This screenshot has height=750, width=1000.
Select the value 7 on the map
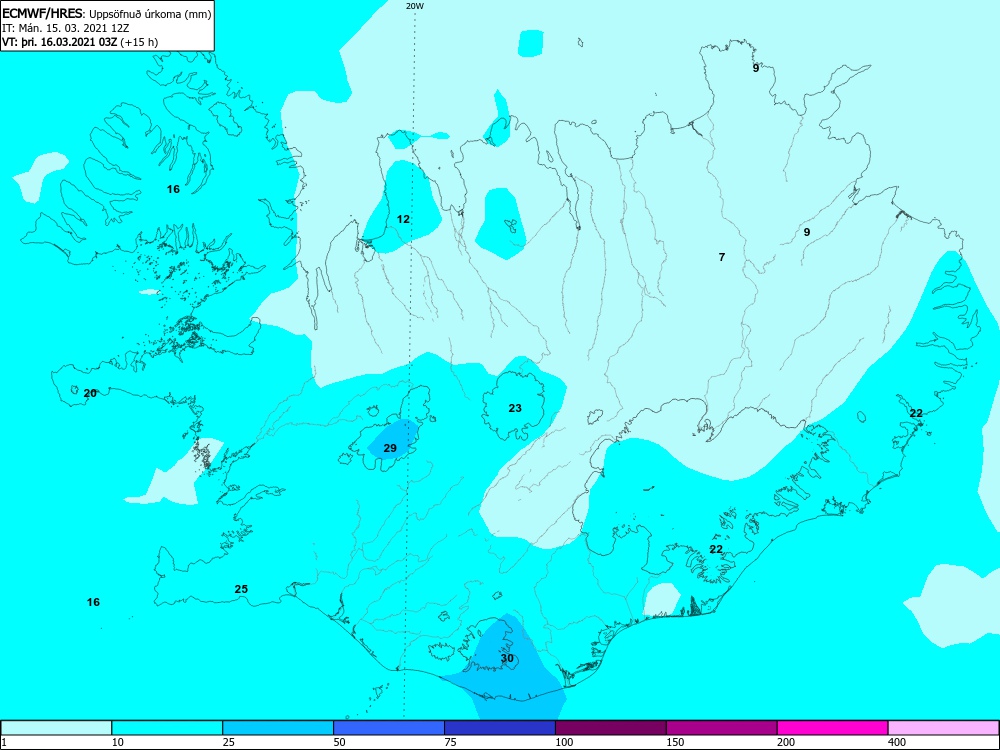point(722,257)
